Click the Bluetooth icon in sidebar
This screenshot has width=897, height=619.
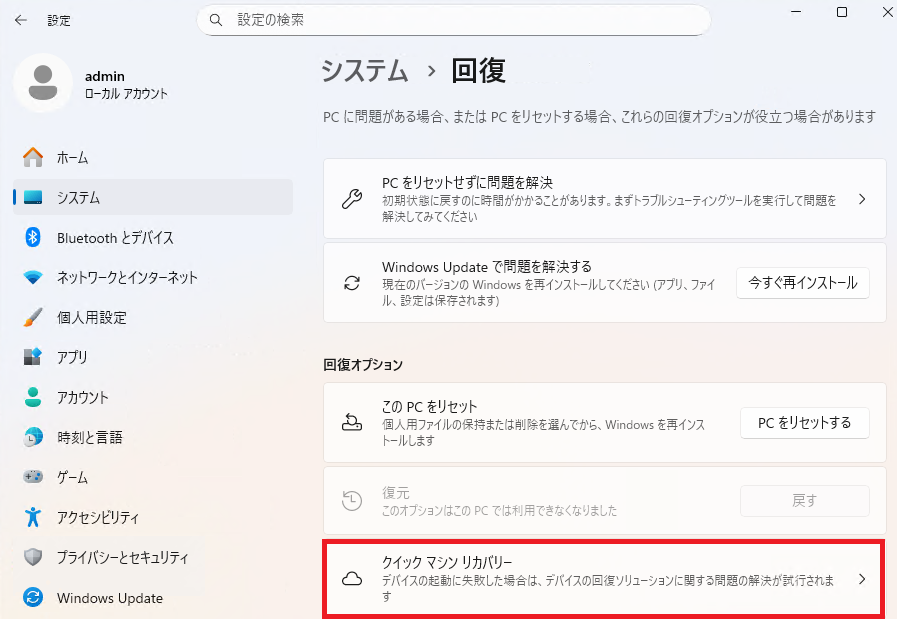[33, 237]
